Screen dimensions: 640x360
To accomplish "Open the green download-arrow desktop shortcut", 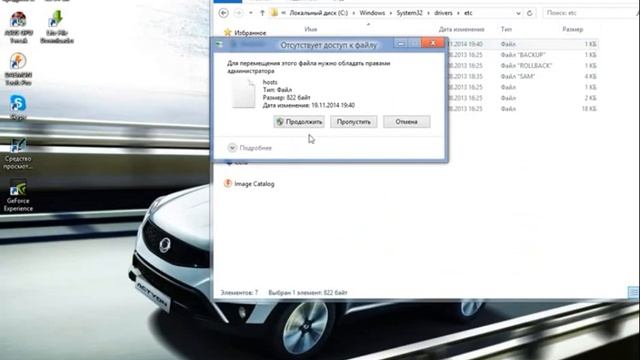I will click(x=57, y=27).
